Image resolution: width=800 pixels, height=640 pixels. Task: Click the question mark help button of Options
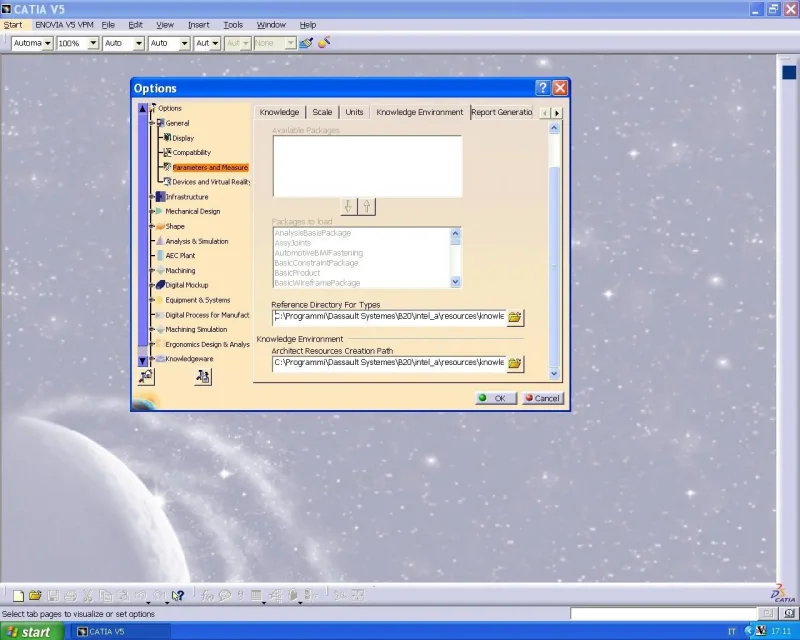[x=542, y=88]
